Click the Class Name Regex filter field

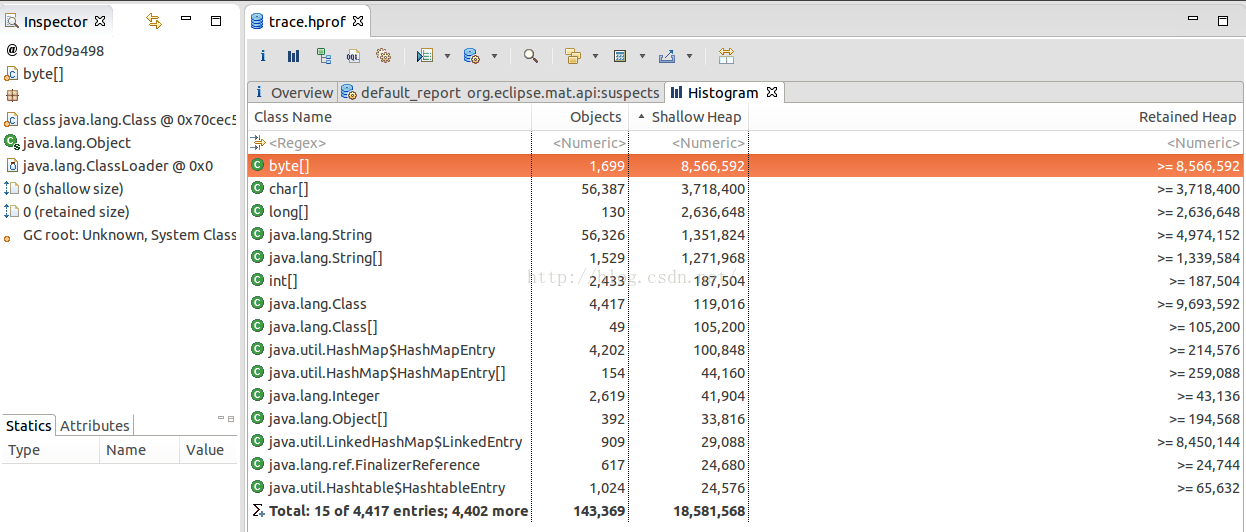coord(390,143)
